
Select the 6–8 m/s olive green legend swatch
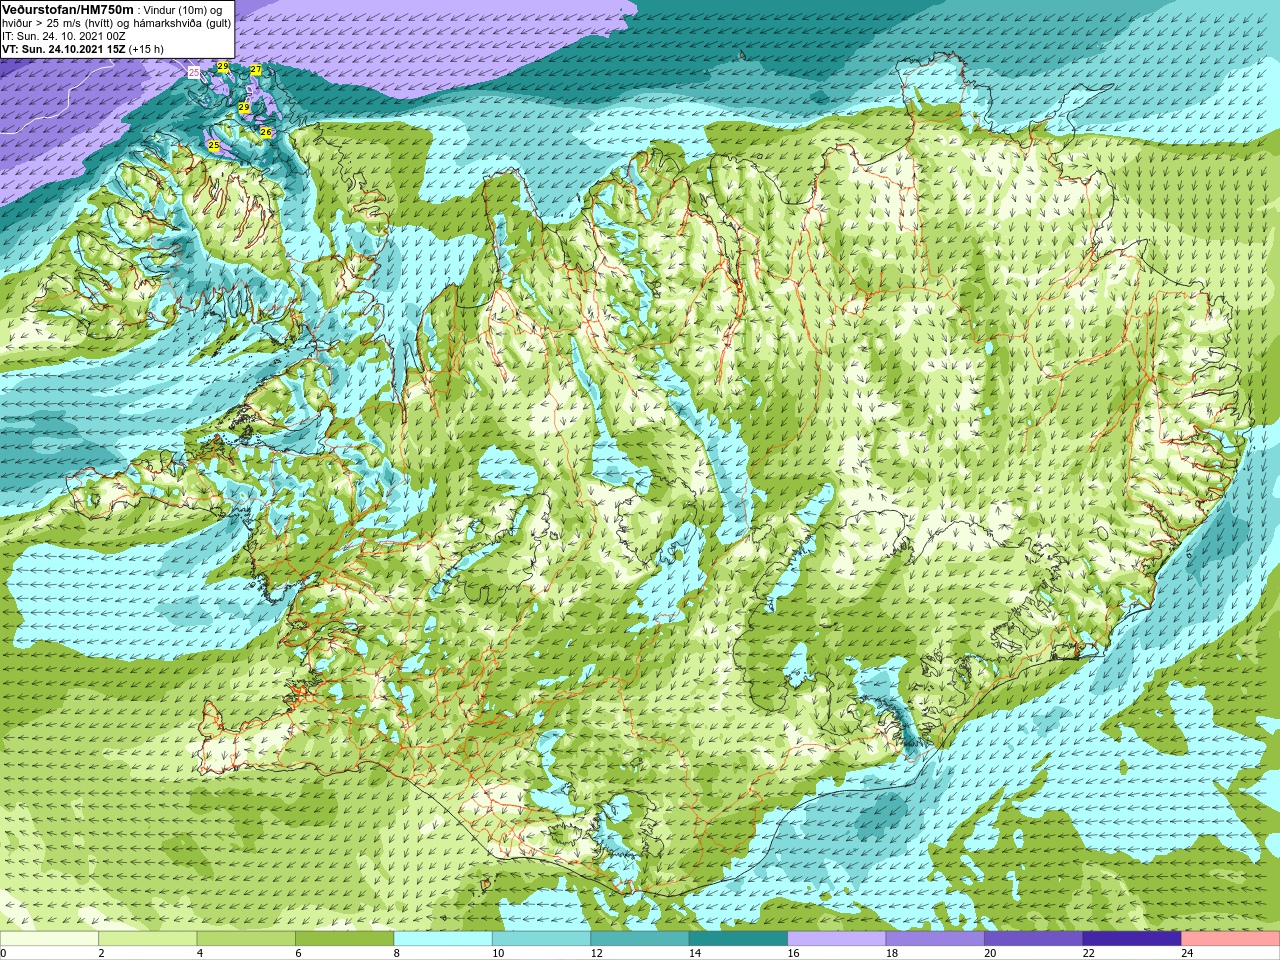pos(345,939)
